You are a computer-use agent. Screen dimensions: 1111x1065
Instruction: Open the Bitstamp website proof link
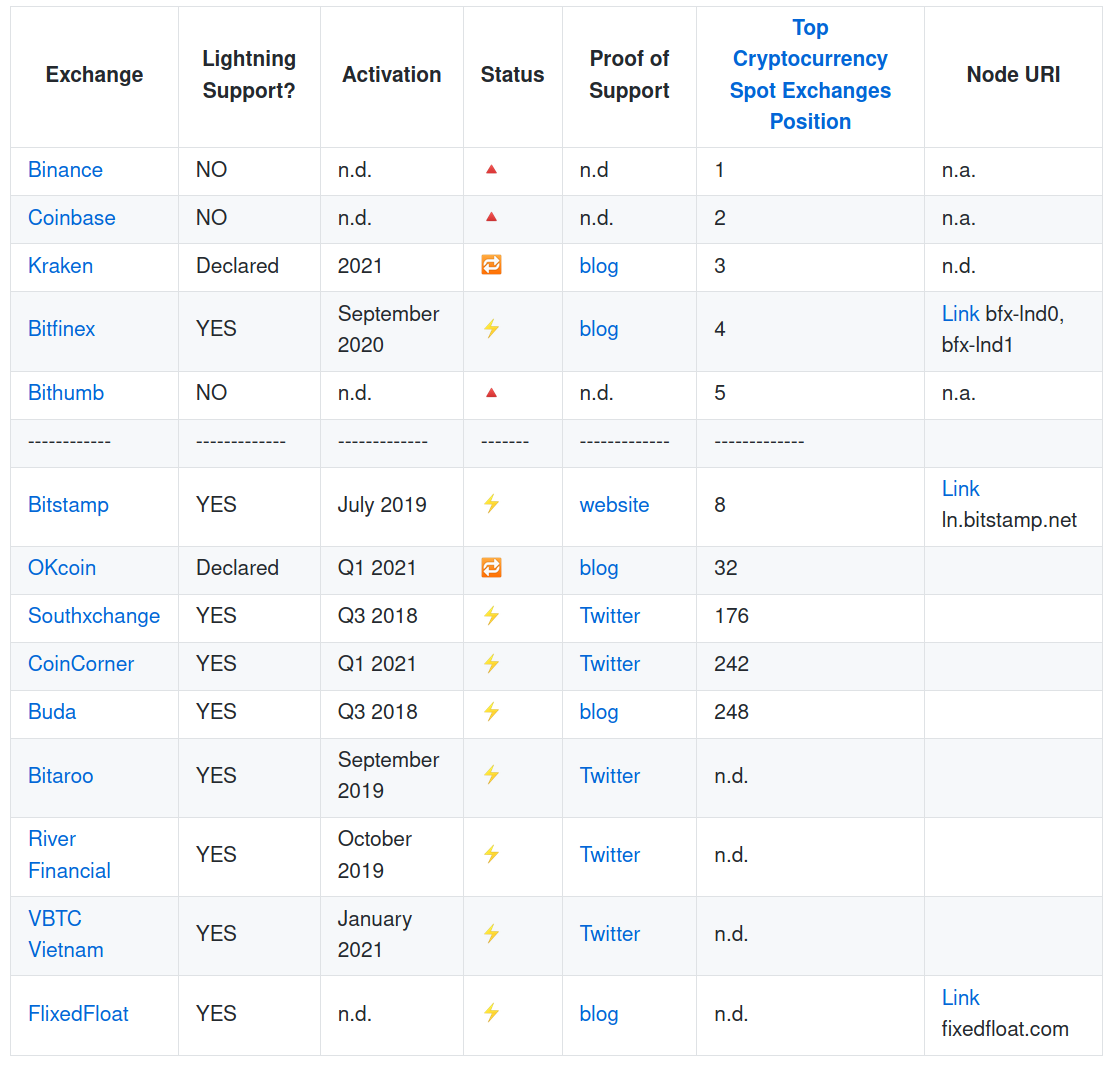614,505
